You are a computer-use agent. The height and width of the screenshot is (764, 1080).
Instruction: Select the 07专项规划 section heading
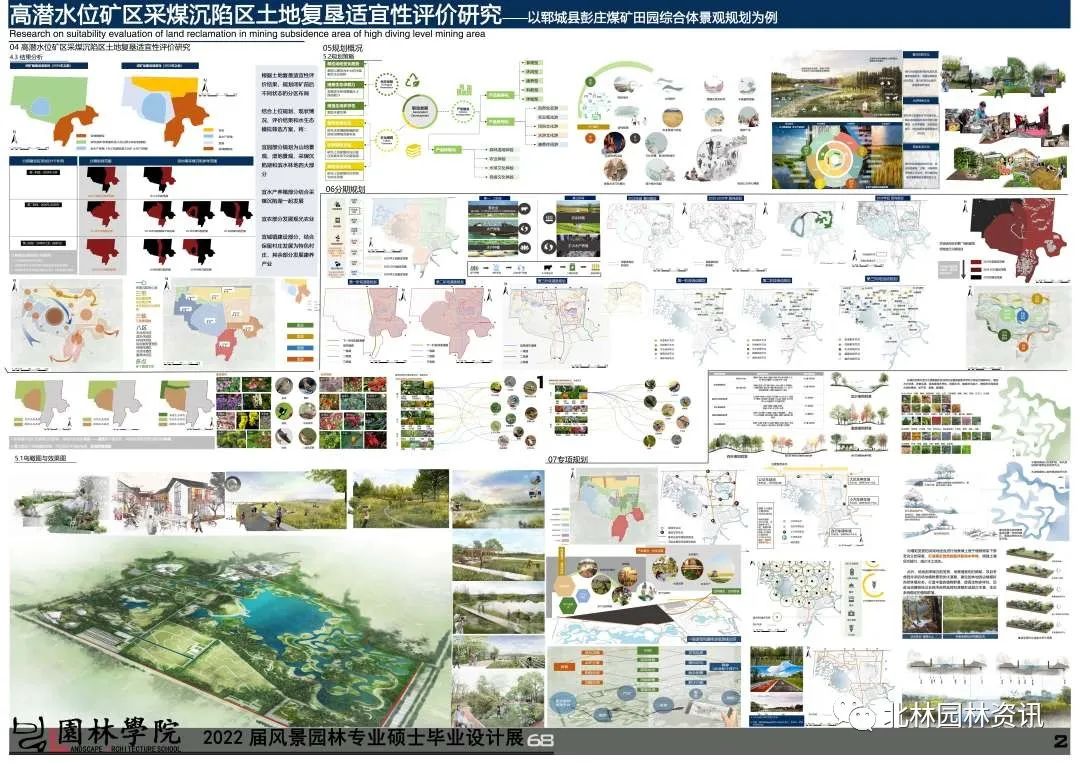(567, 459)
